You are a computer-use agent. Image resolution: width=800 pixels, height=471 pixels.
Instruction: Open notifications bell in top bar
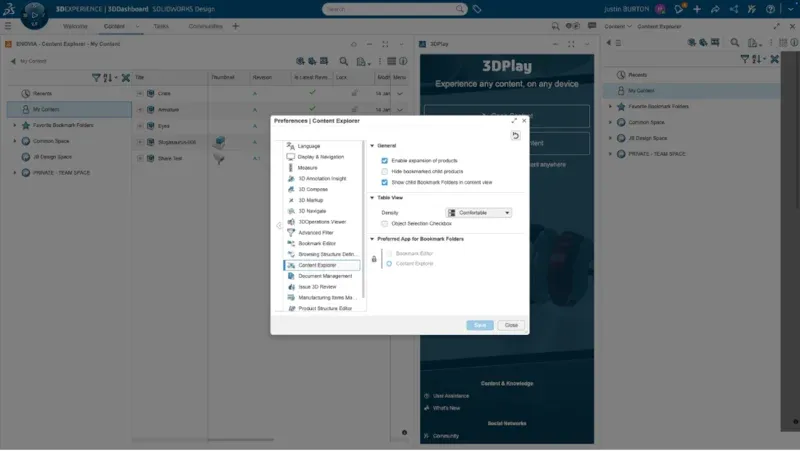pyautogui.click(x=679, y=9)
